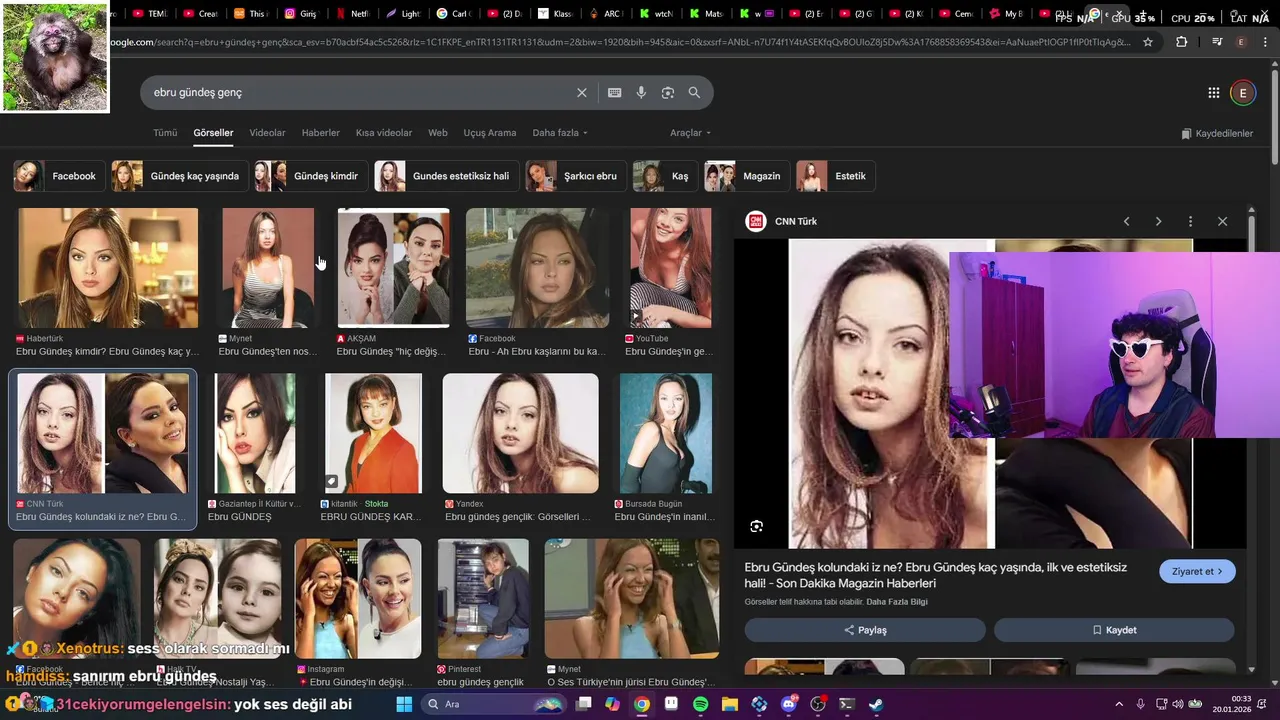Click the Ziyaret et button
1280x720 pixels.
pyautogui.click(x=1197, y=572)
